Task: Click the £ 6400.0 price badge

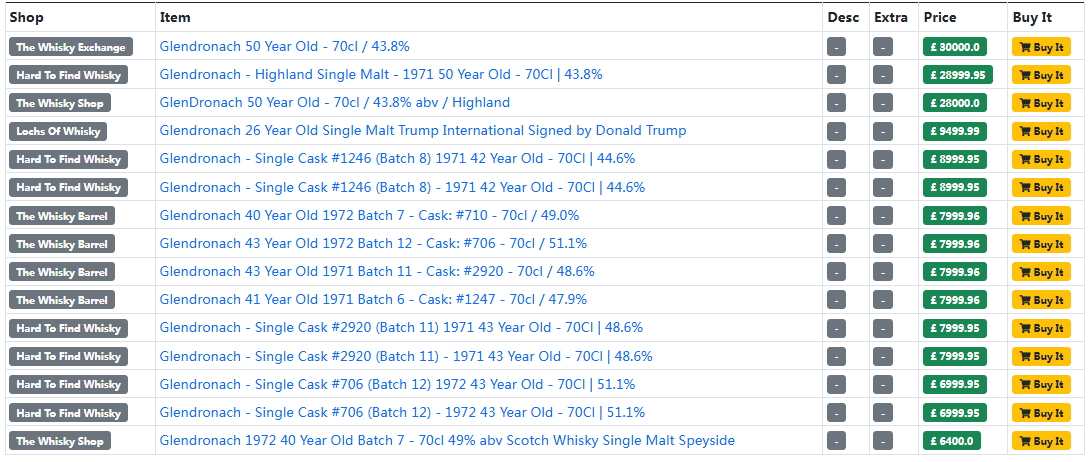Action: (x=952, y=441)
